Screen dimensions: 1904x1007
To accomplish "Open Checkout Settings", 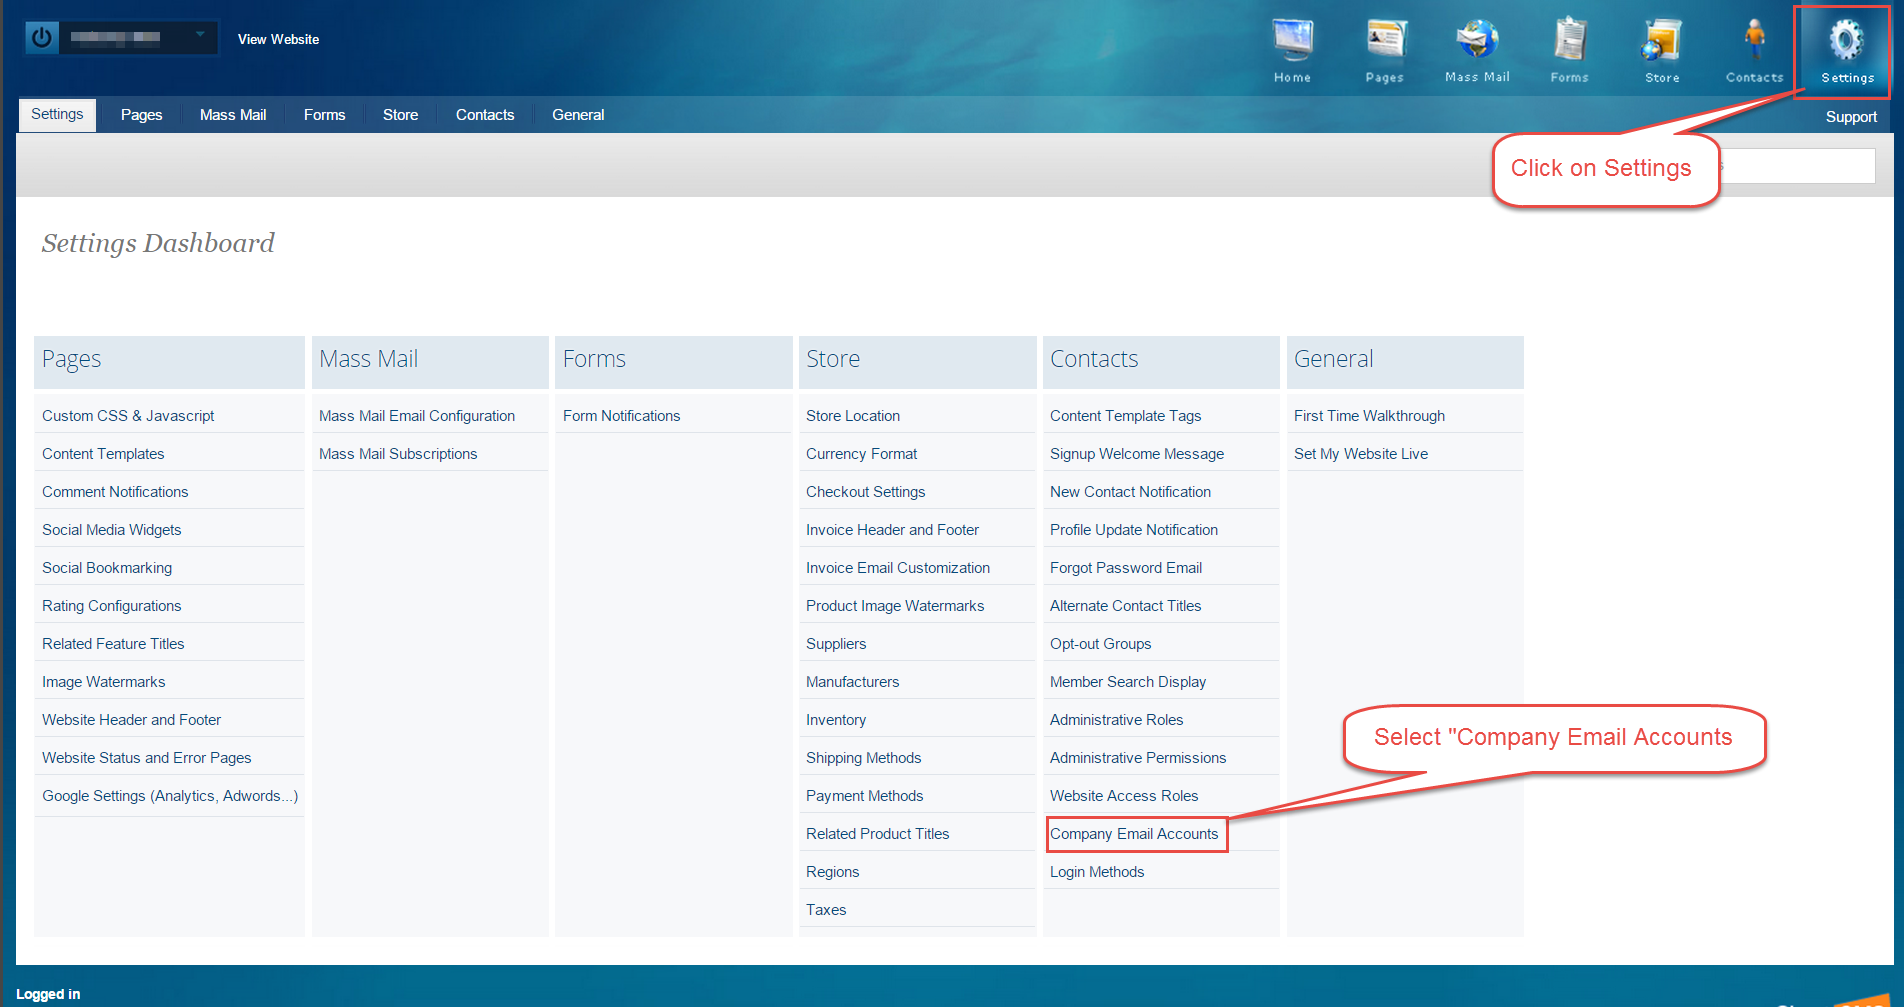I will [x=865, y=492].
